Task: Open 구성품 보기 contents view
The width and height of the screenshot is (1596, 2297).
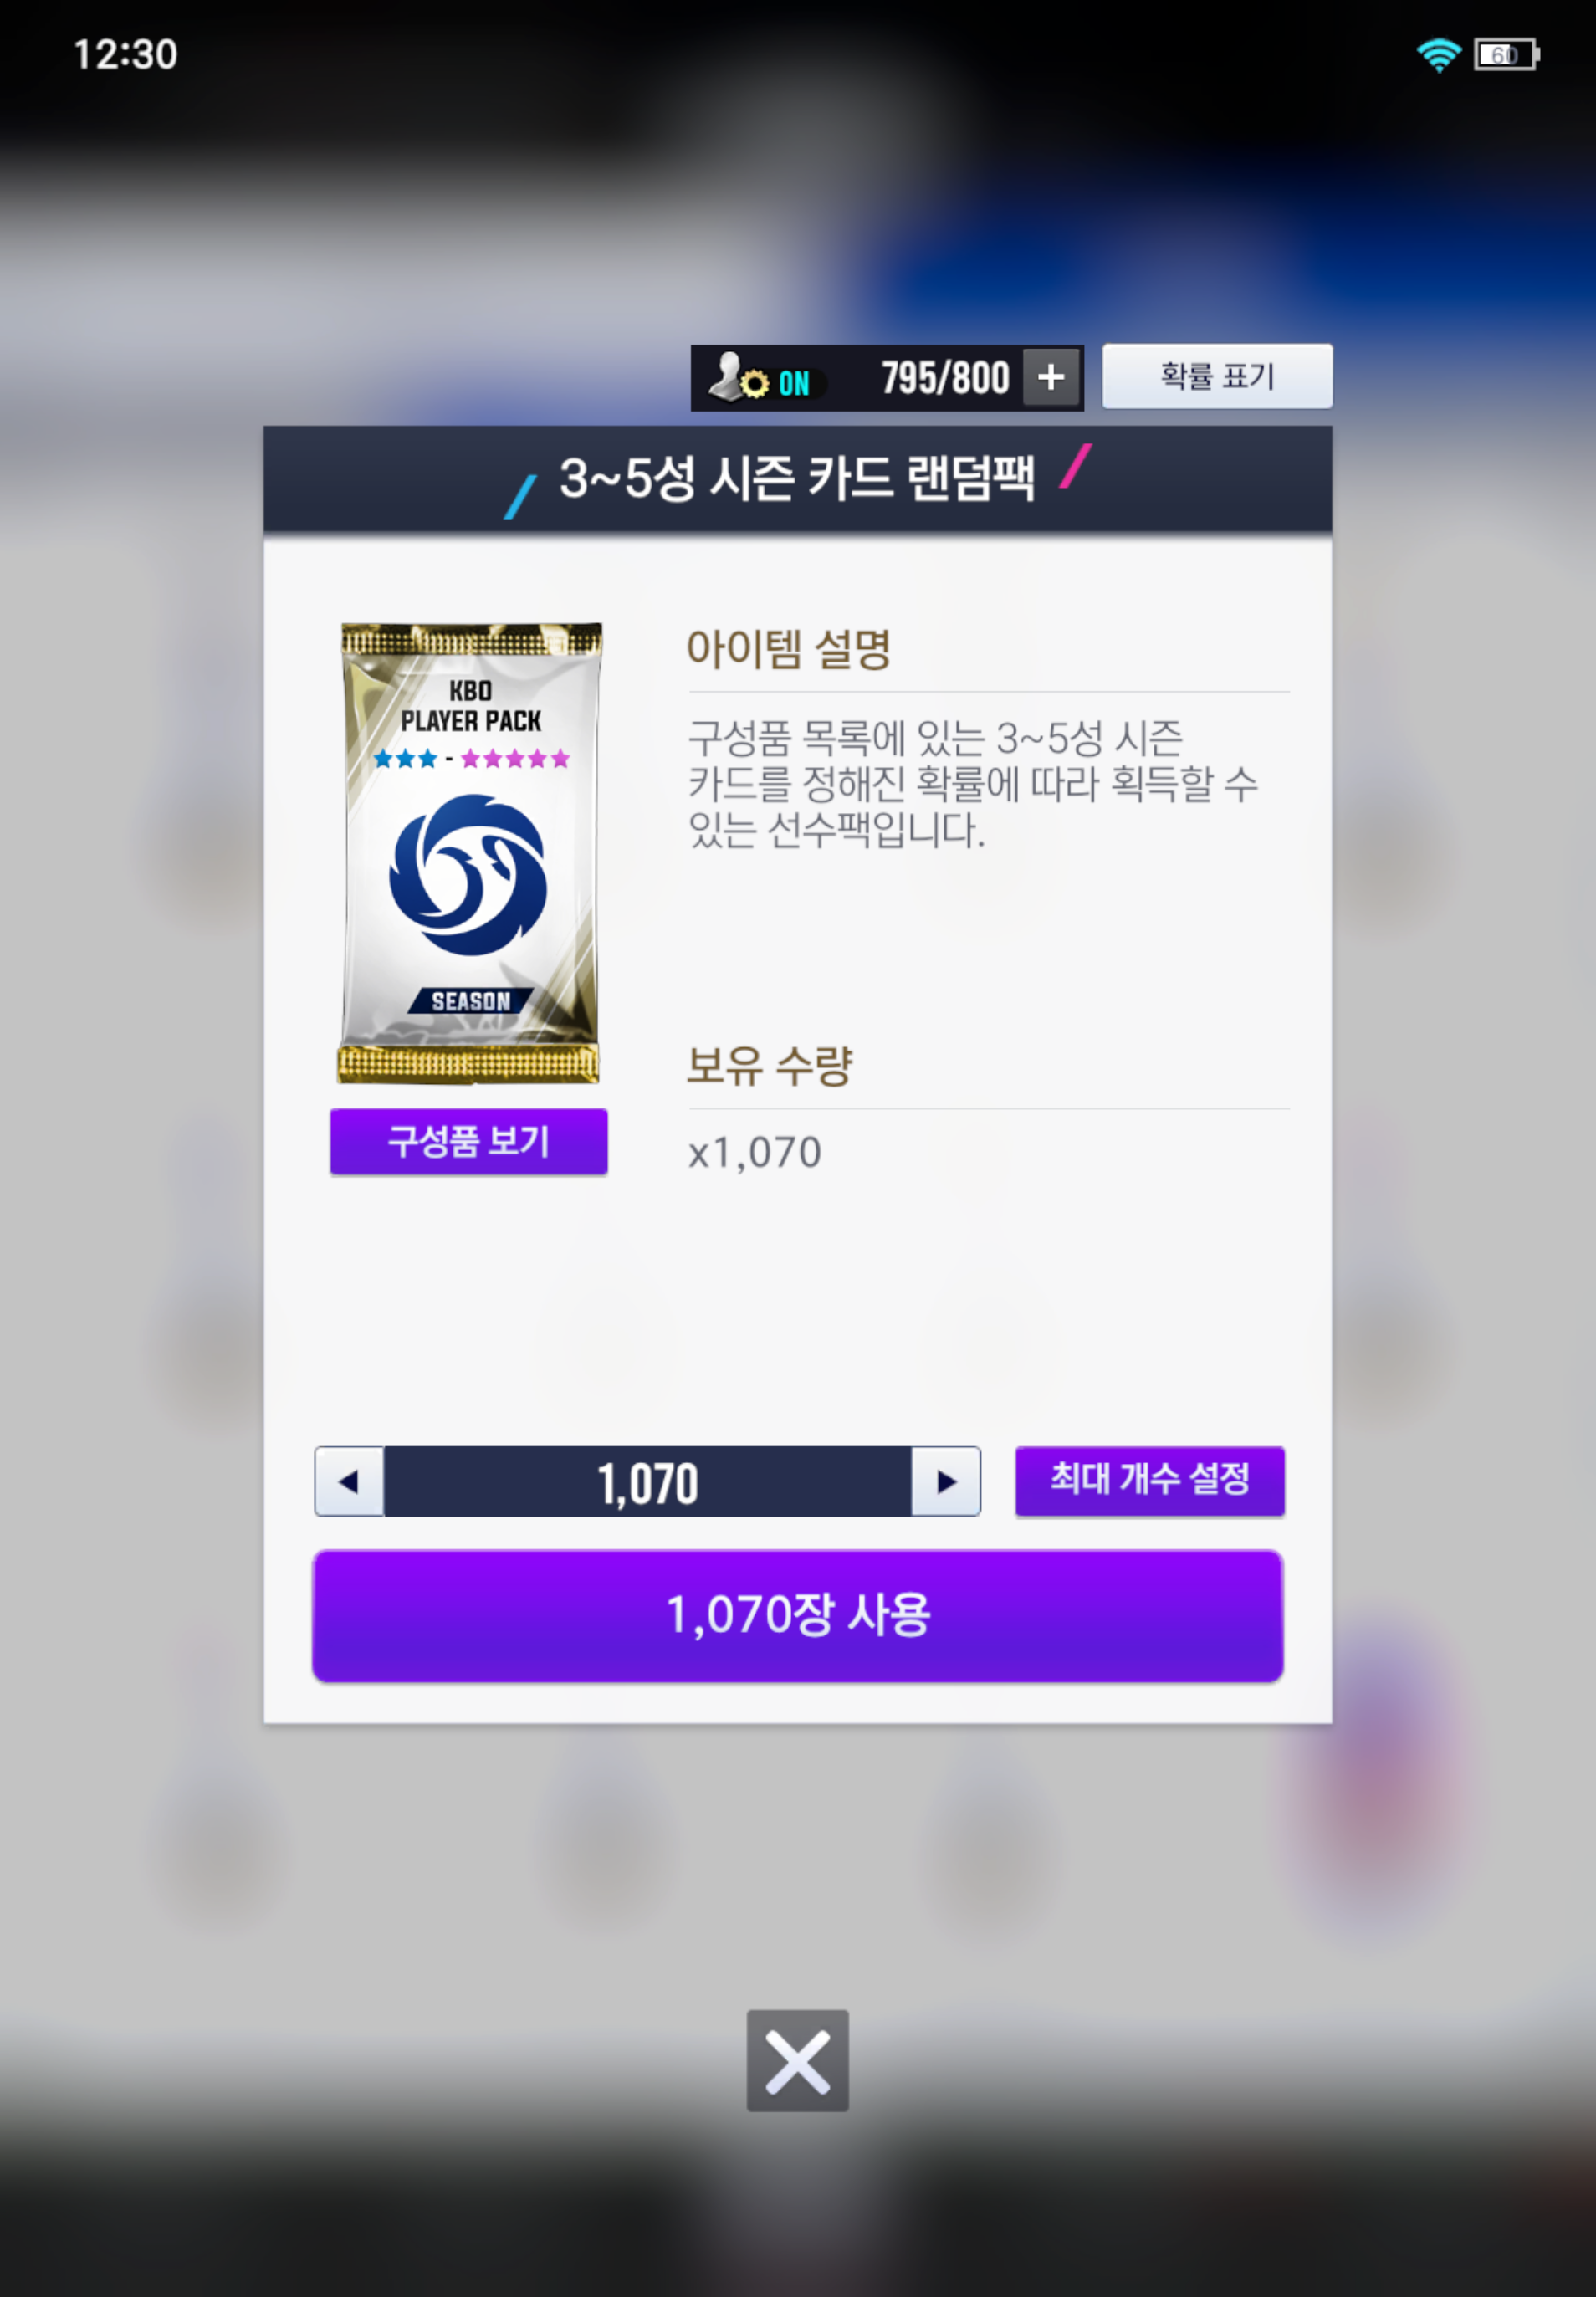Action: coord(469,1141)
